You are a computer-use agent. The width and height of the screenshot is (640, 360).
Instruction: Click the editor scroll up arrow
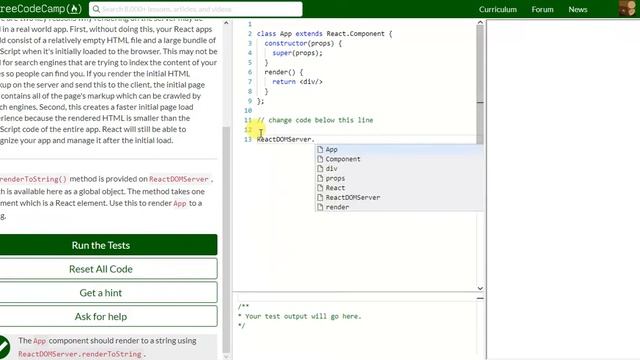[480, 23]
